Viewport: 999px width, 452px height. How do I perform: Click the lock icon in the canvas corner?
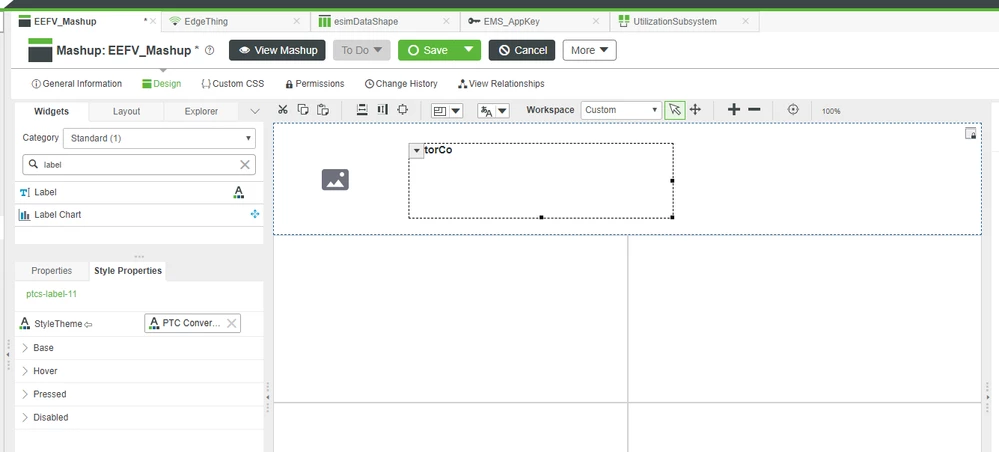click(x=970, y=133)
